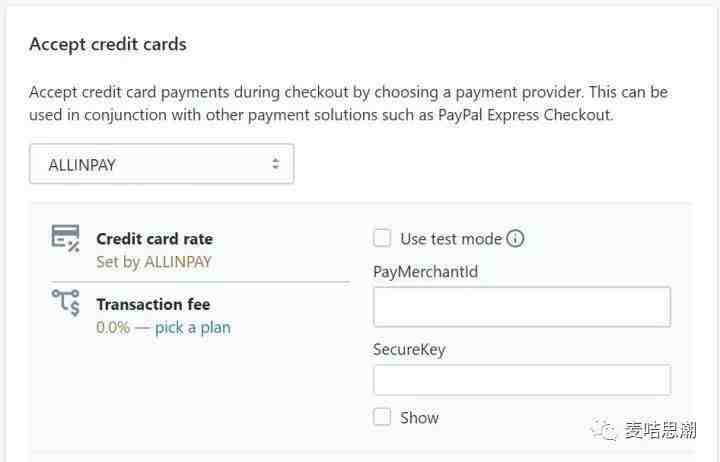Click the transaction fee icon
The height and width of the screenshot is (462, 720).
coord(66,303)
